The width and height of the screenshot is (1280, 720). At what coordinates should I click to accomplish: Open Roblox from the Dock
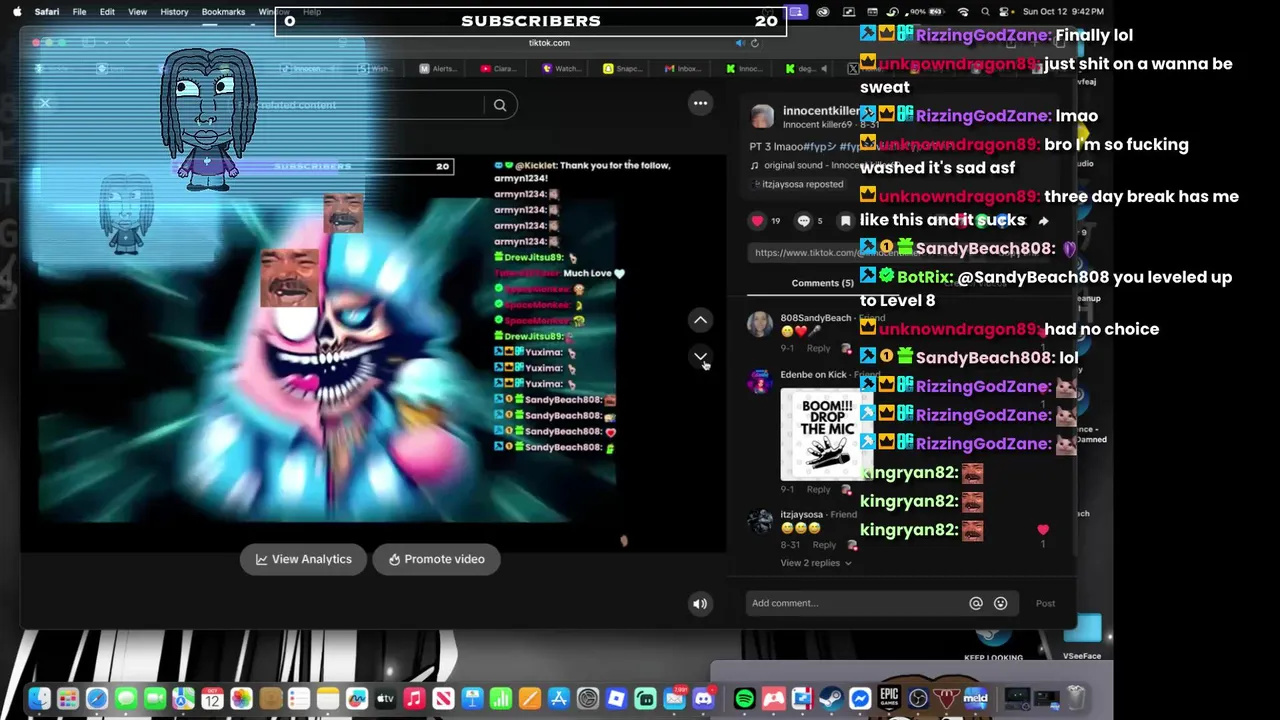pos(616,699)
